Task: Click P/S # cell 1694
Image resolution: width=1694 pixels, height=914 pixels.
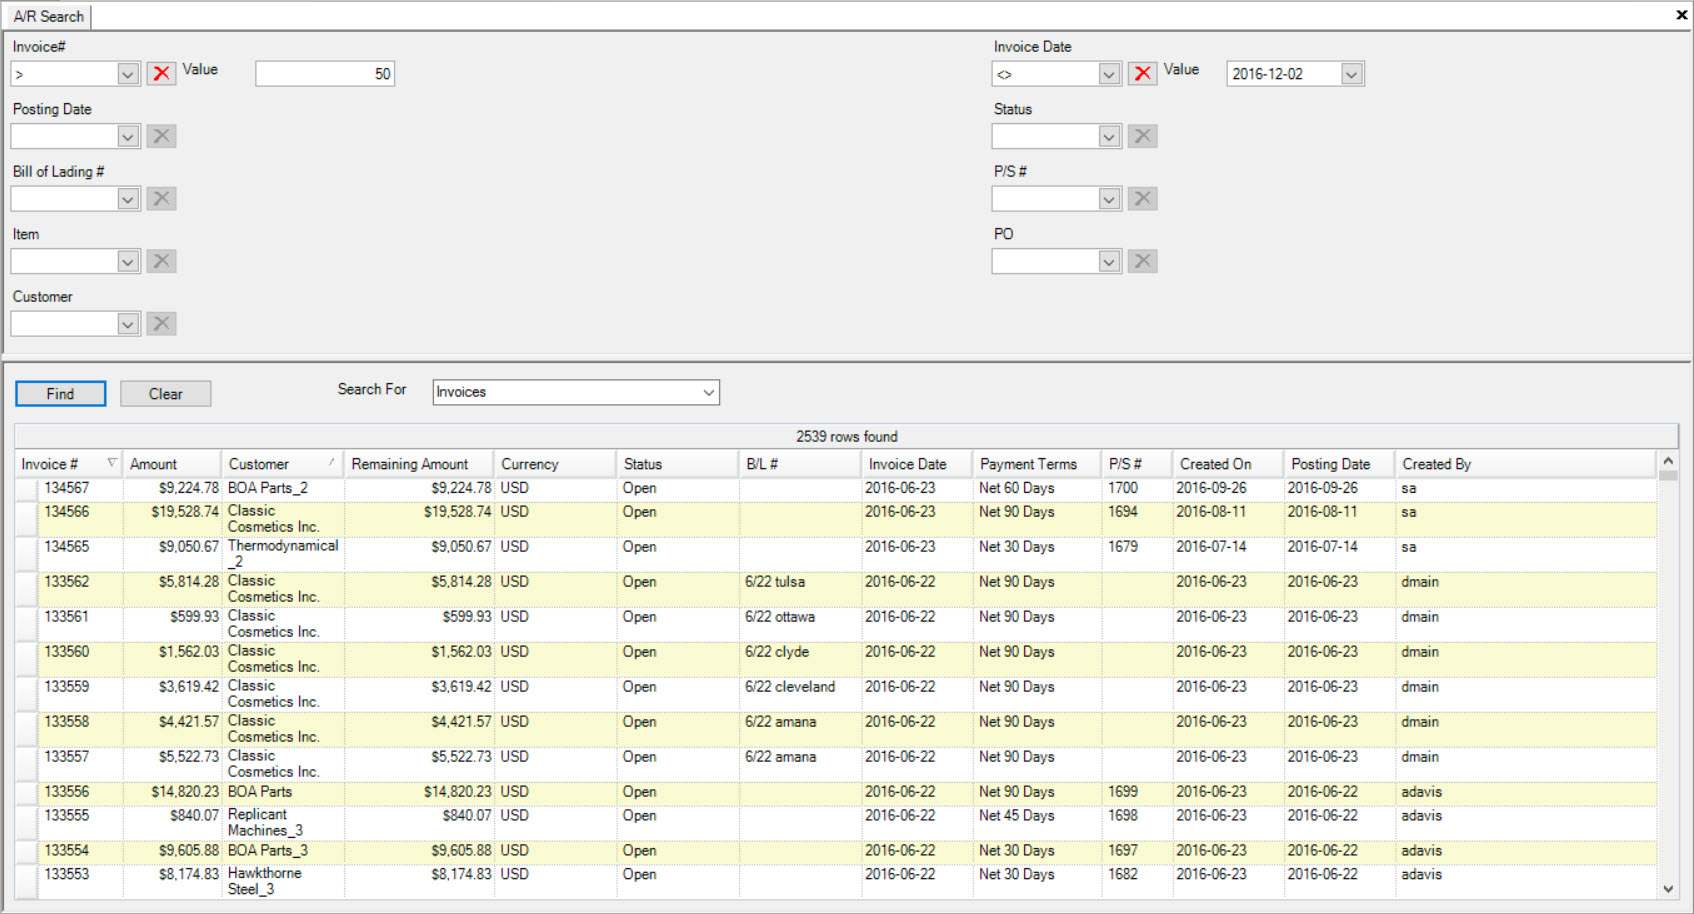Action: (x=1137, y=520)
